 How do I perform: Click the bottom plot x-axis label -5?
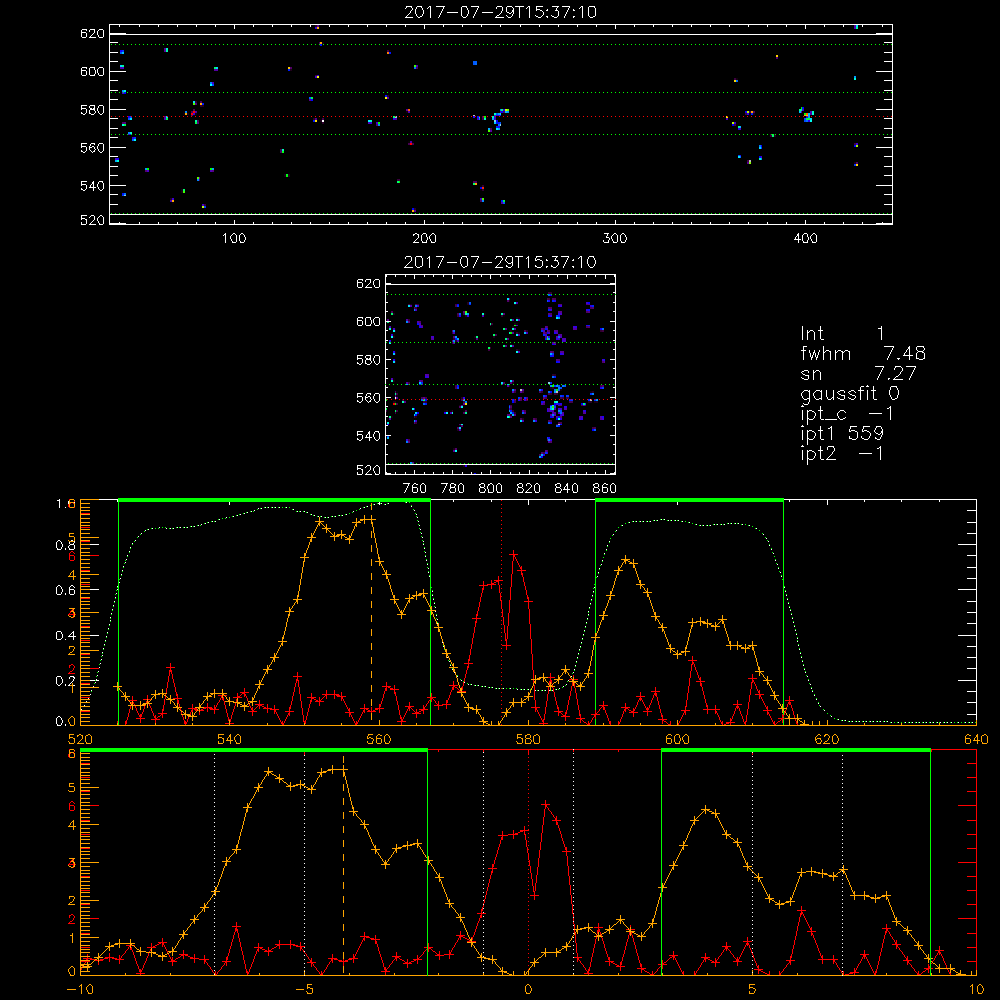click(304, 990)
